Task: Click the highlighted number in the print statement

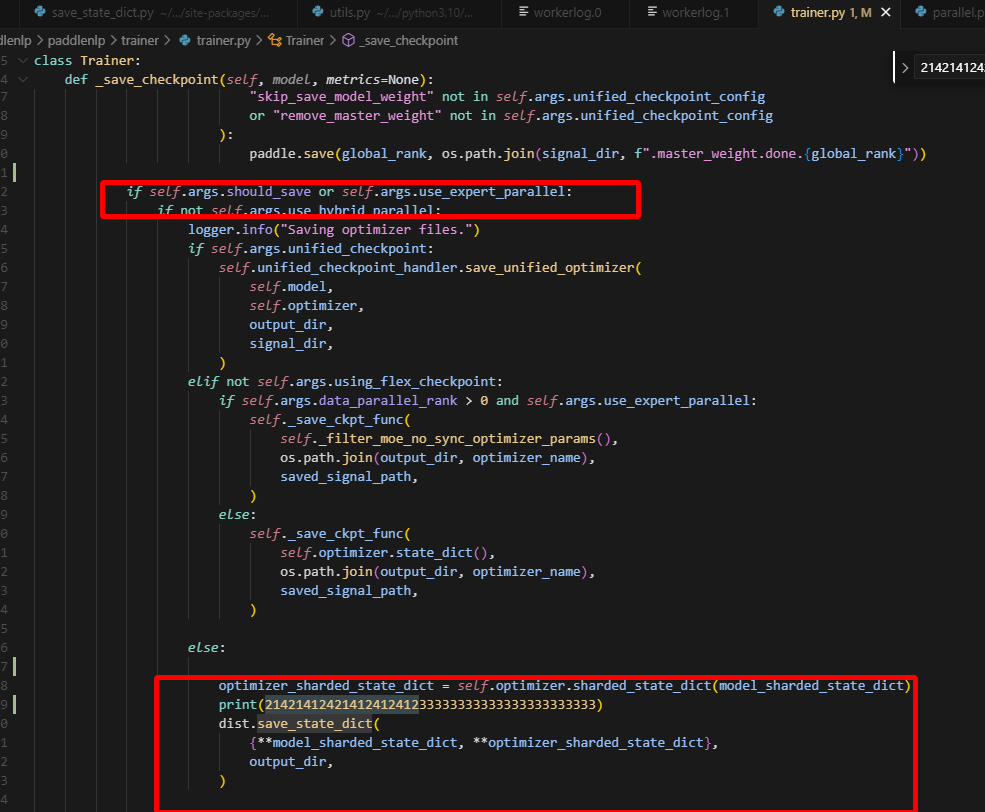Action: click(x=340, y=705)
